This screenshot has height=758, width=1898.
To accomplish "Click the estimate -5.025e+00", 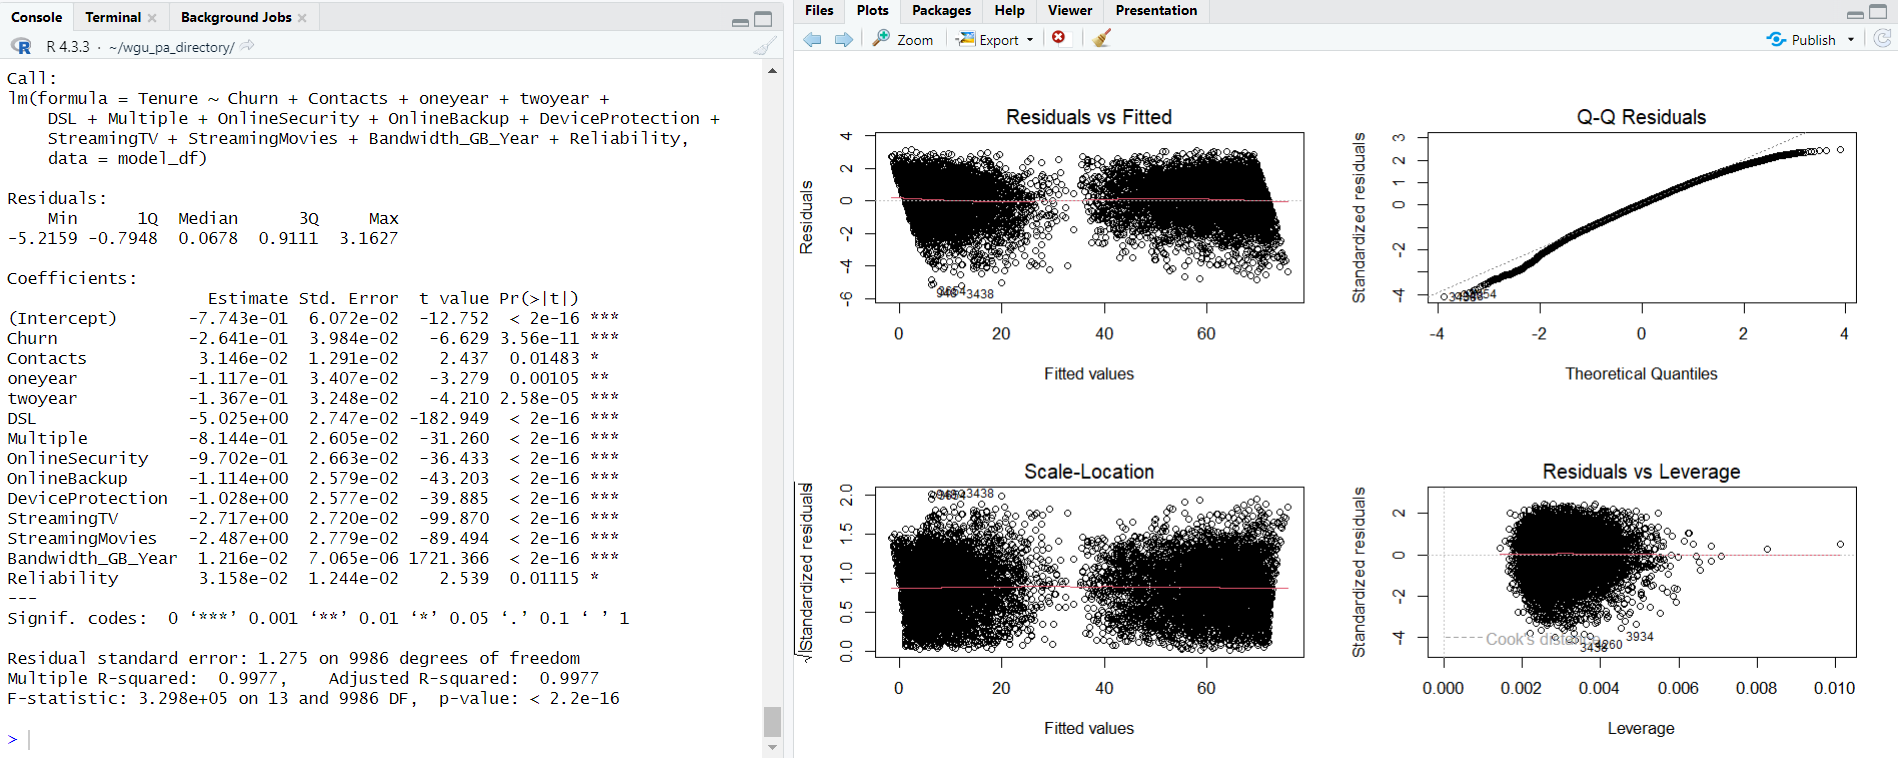I will click(x=238, y=418).
